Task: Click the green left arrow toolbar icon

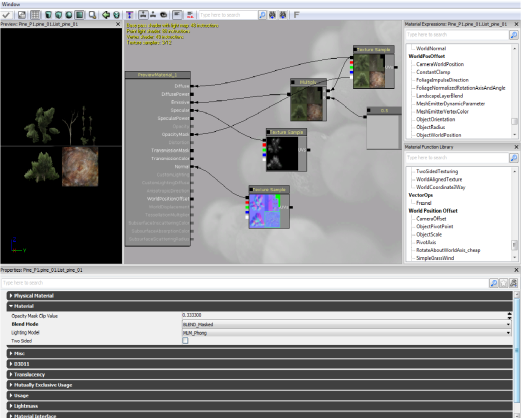Action: pyautogui.click(x=106, y=15)
